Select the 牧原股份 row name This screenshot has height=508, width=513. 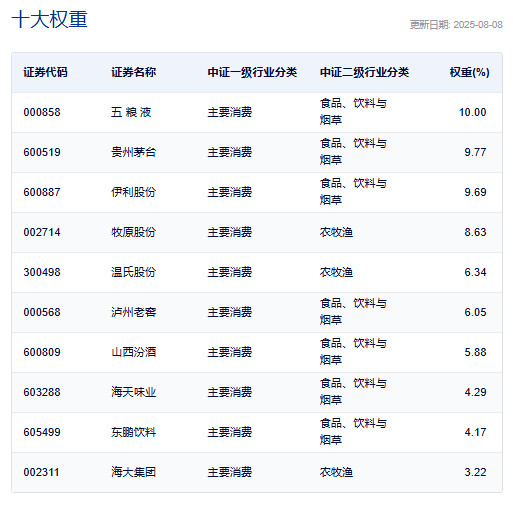coord(133,232)
